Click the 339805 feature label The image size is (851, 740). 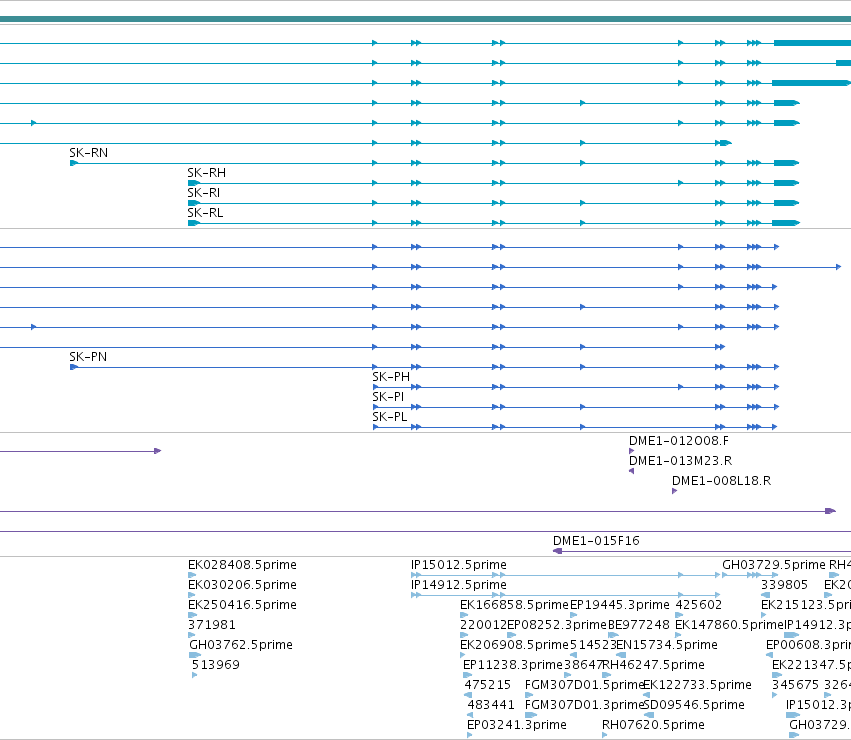(x=784, y=585)
